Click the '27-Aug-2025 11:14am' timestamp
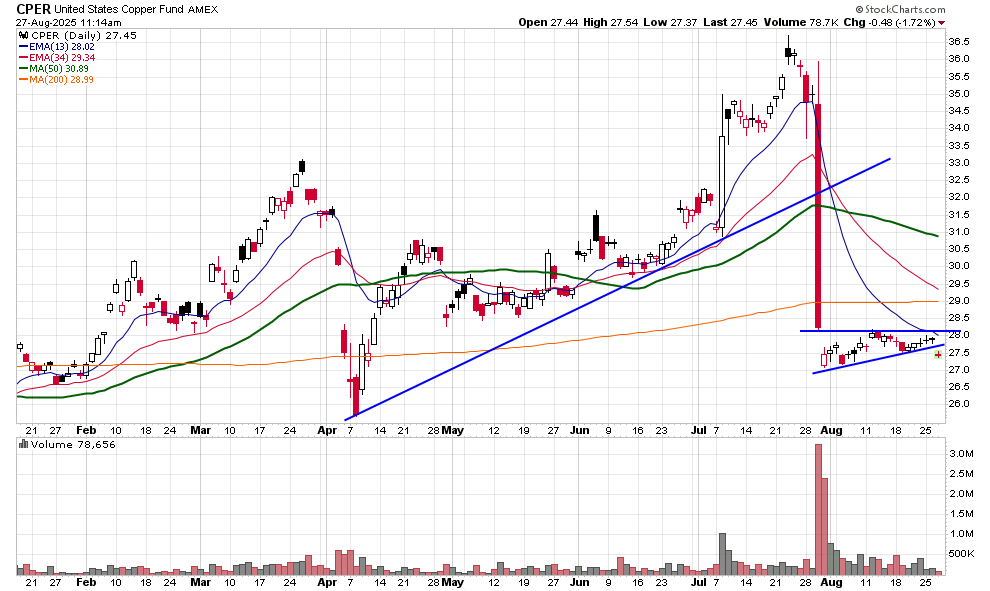 (x=69, y=23)
